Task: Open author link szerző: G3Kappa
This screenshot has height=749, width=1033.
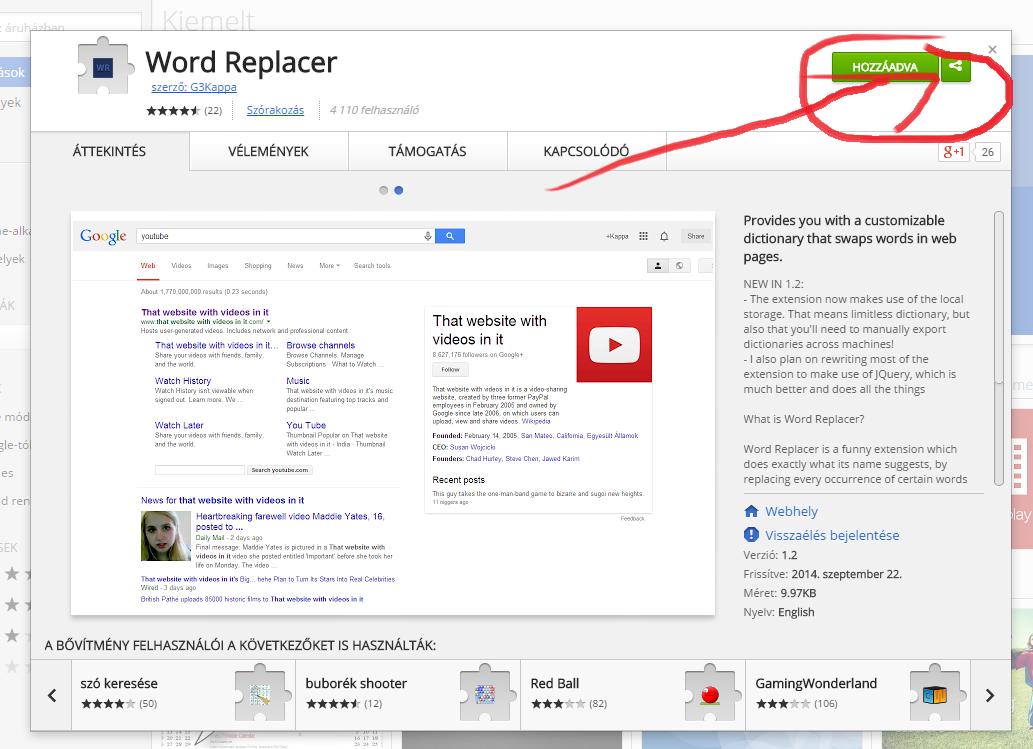Action: pos(194,87)
